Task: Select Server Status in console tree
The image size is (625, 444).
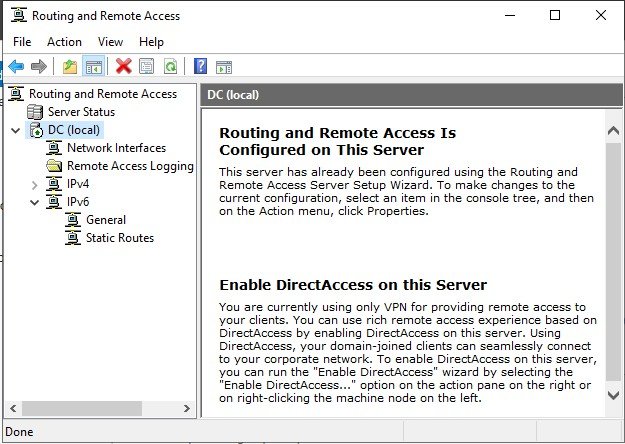Action: [81, 112]
